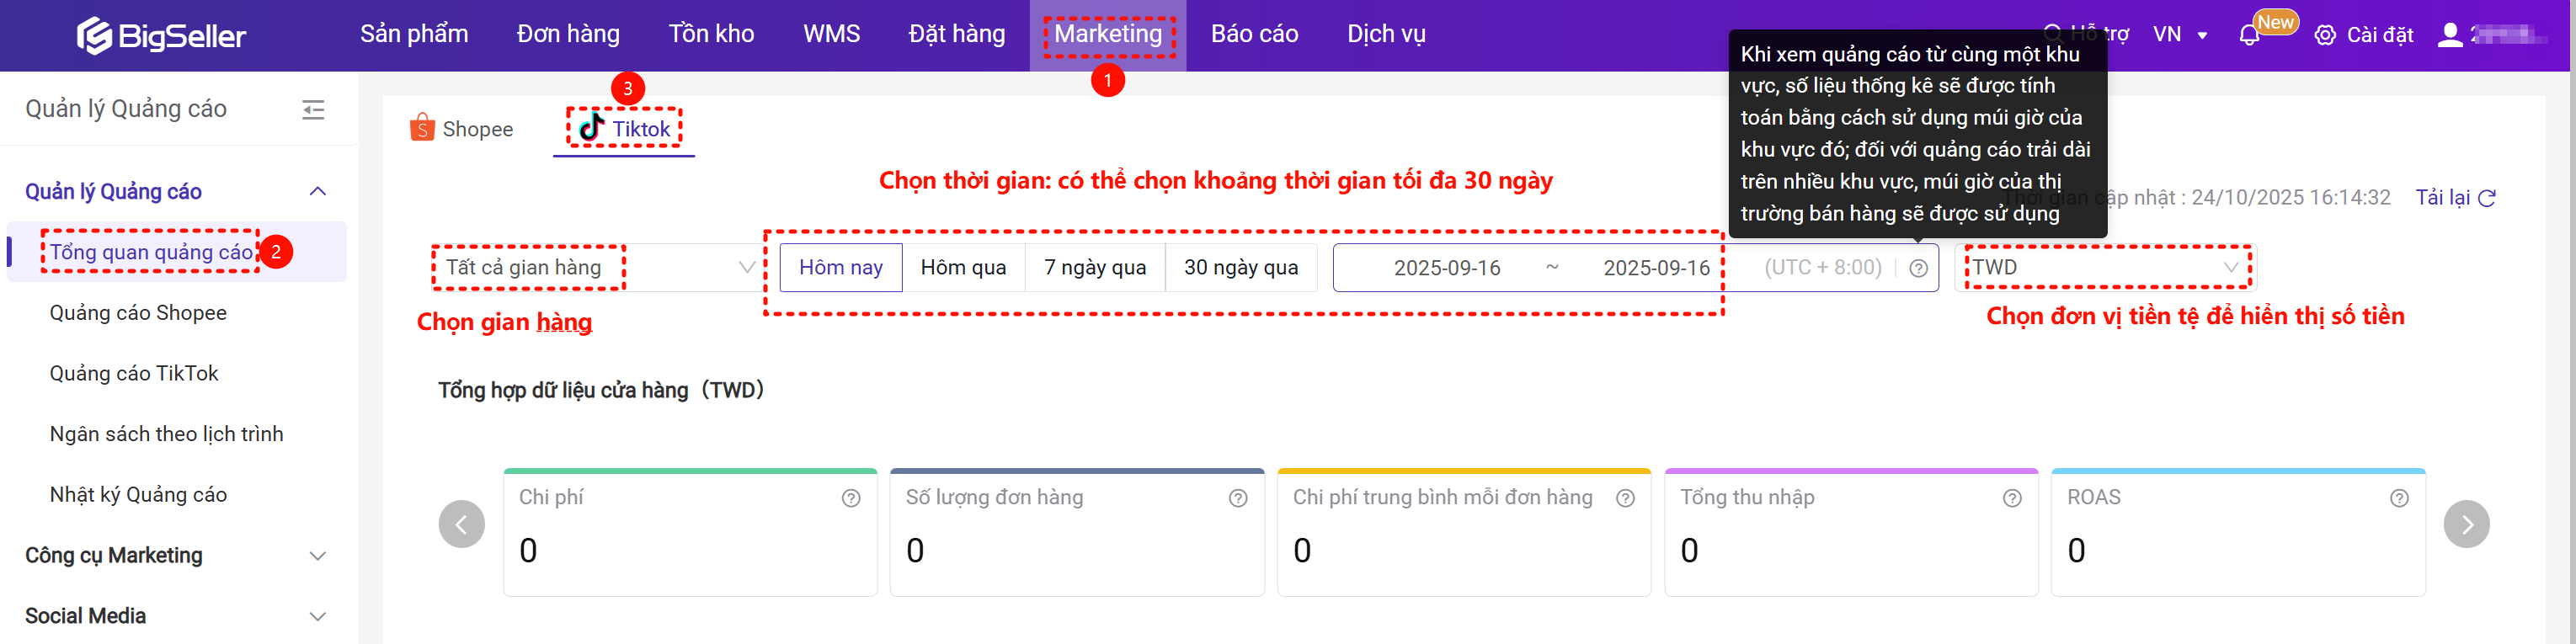Open the TWD currency dropdown

(2104, 268)
